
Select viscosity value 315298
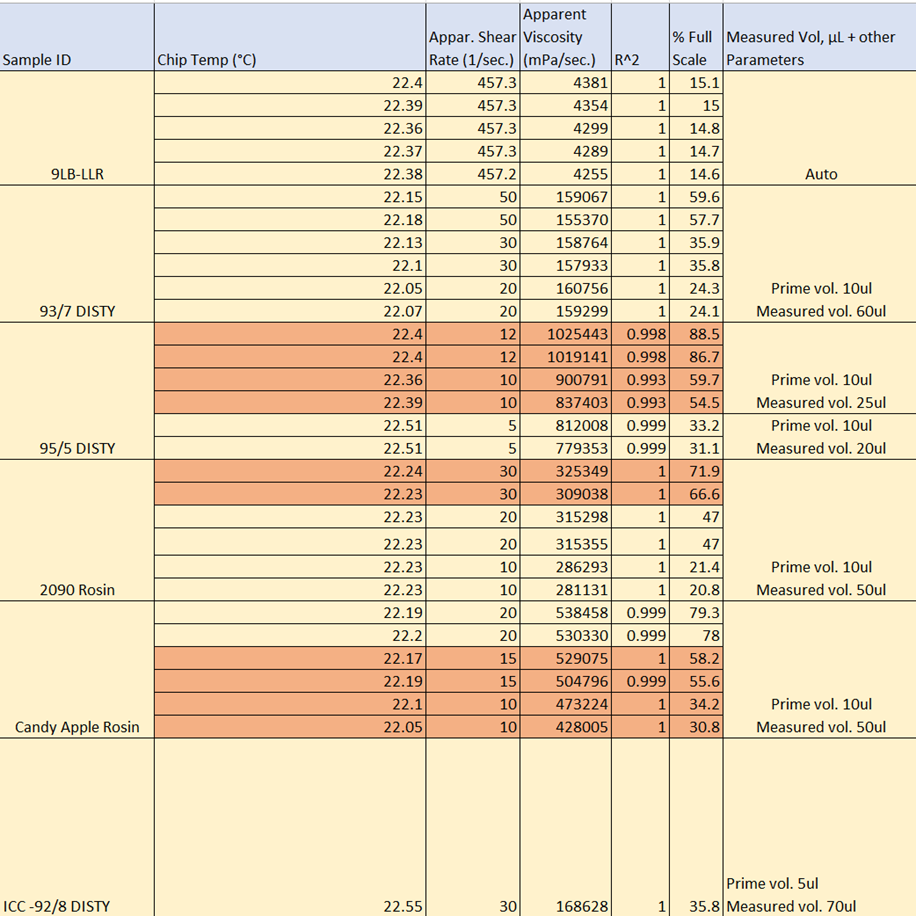coord(565,516)
